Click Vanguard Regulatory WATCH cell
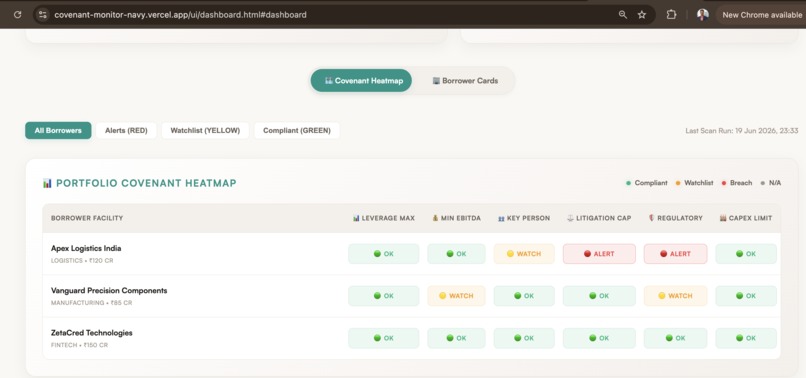 (675, 296)
